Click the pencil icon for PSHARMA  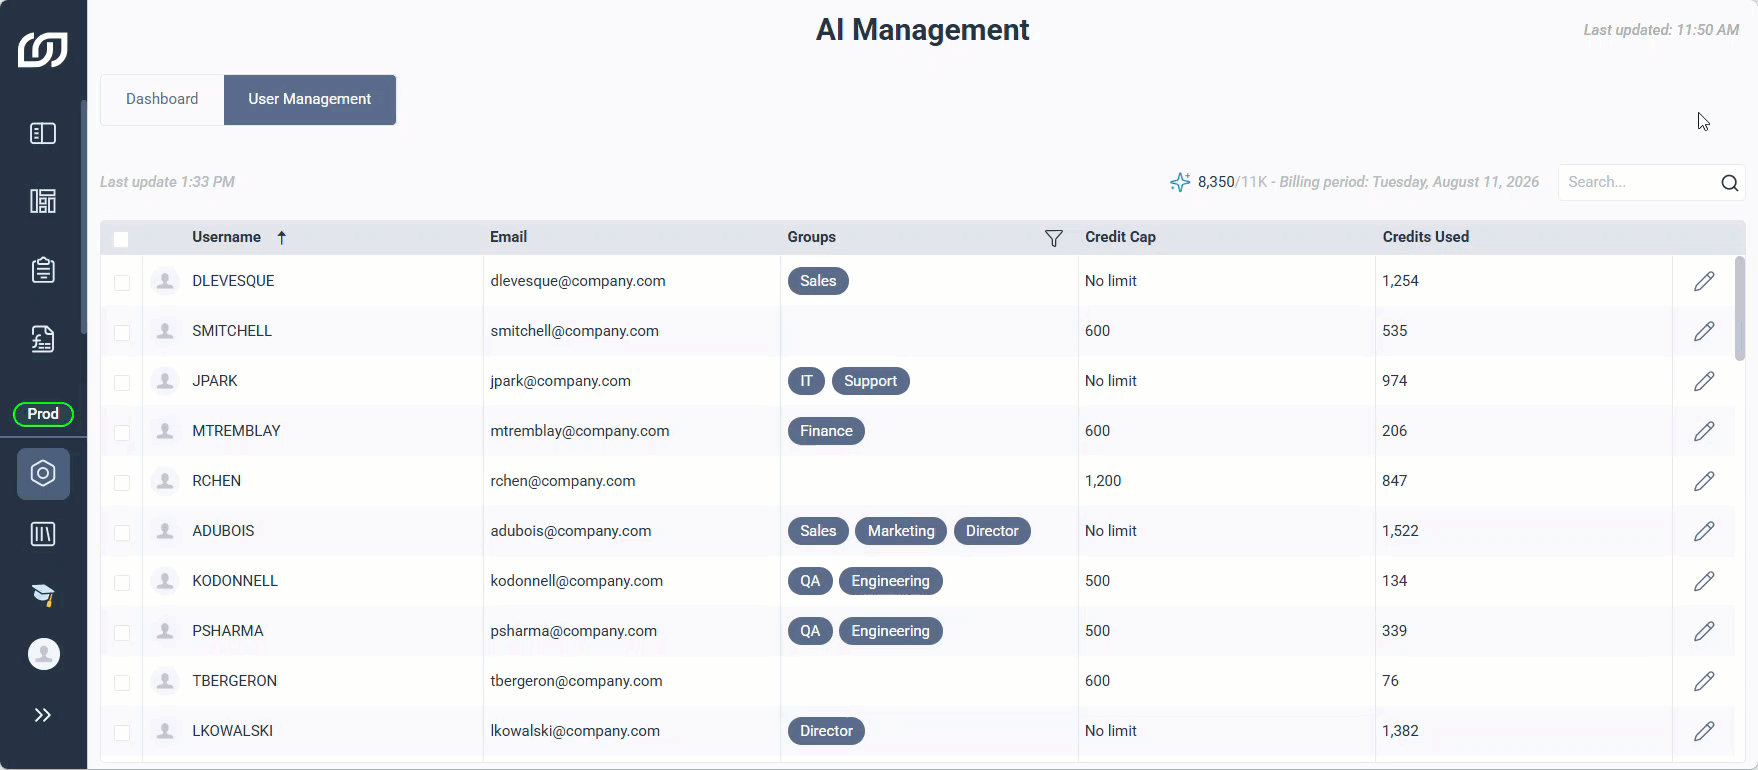pyautogui.click(x=1704, y=631)
